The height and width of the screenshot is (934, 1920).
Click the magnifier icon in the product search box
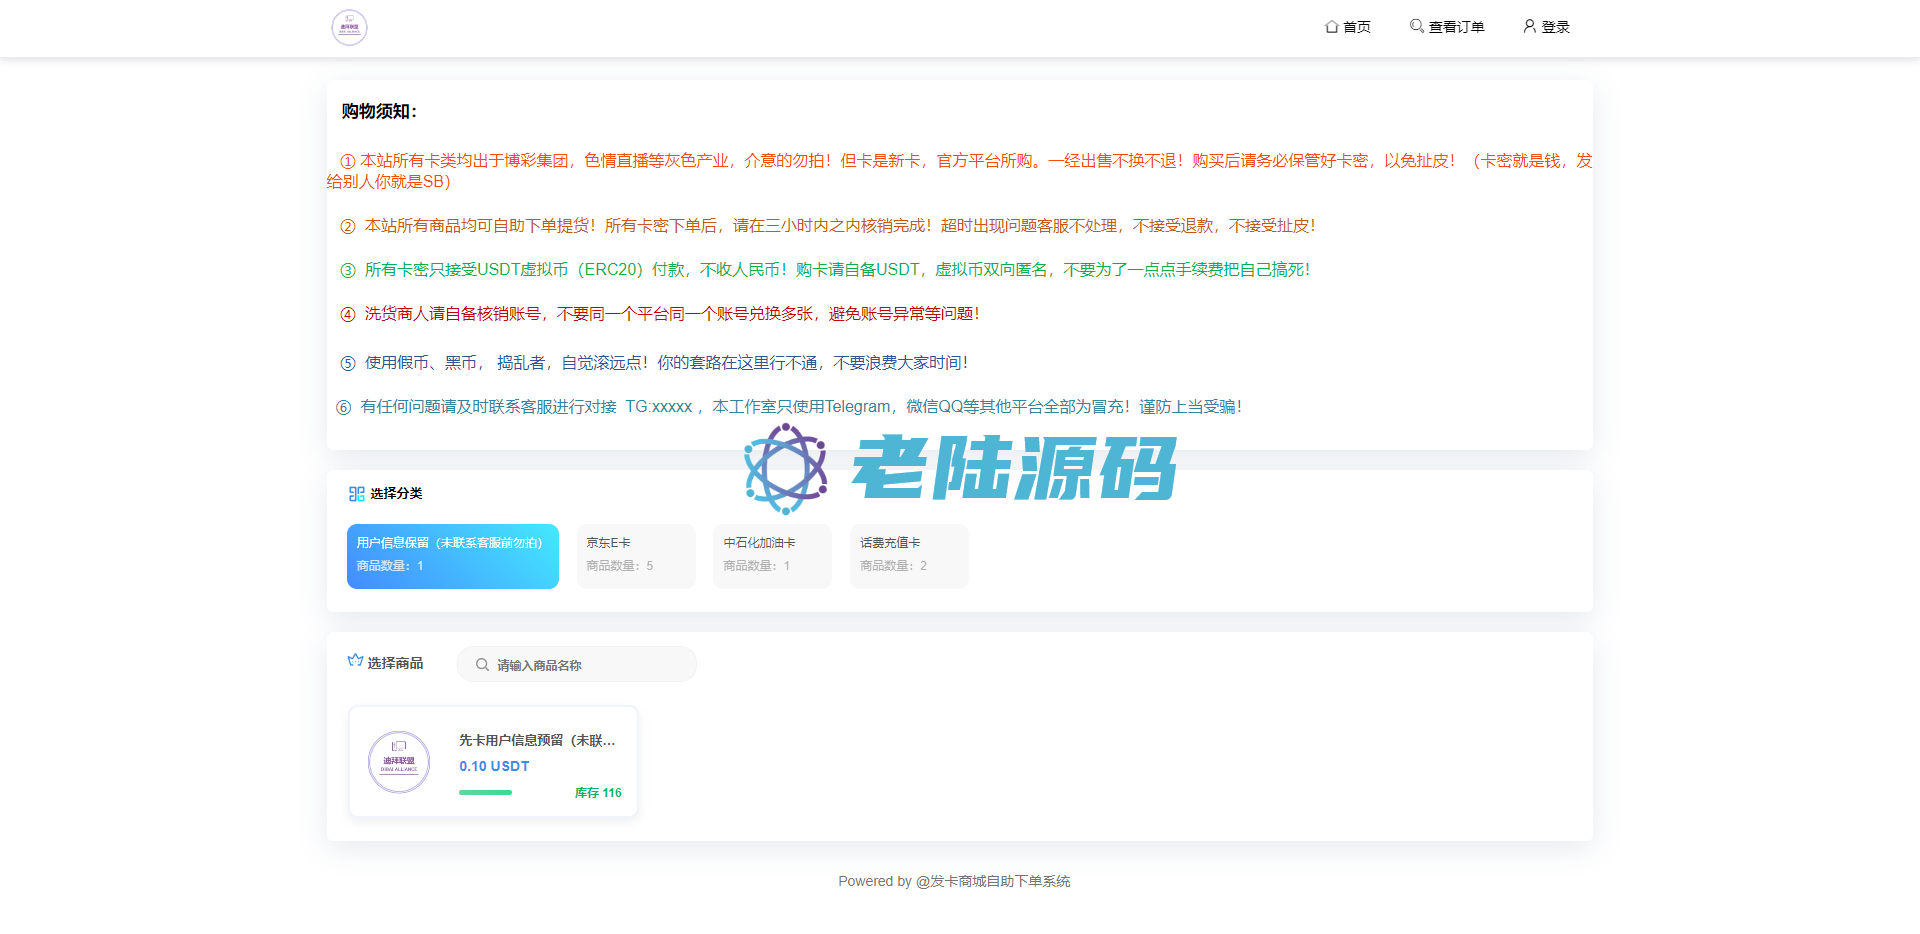point(482,665)
